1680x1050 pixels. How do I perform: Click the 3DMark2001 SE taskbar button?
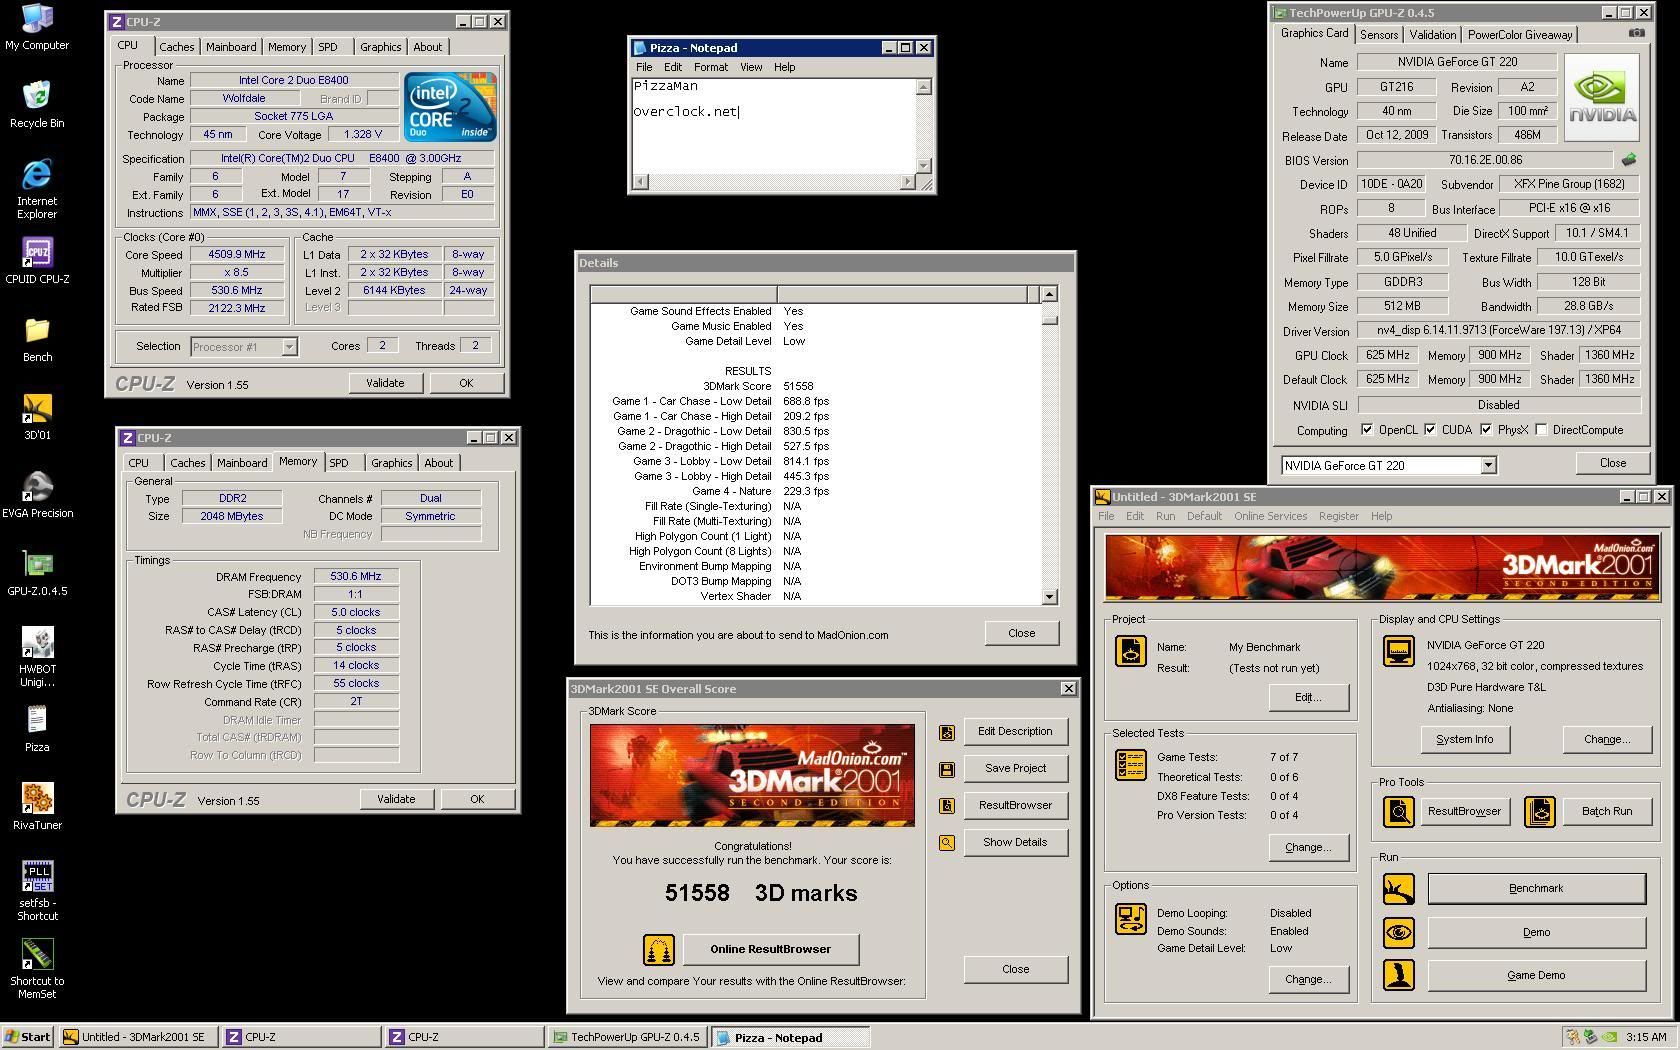point(137,1037)
